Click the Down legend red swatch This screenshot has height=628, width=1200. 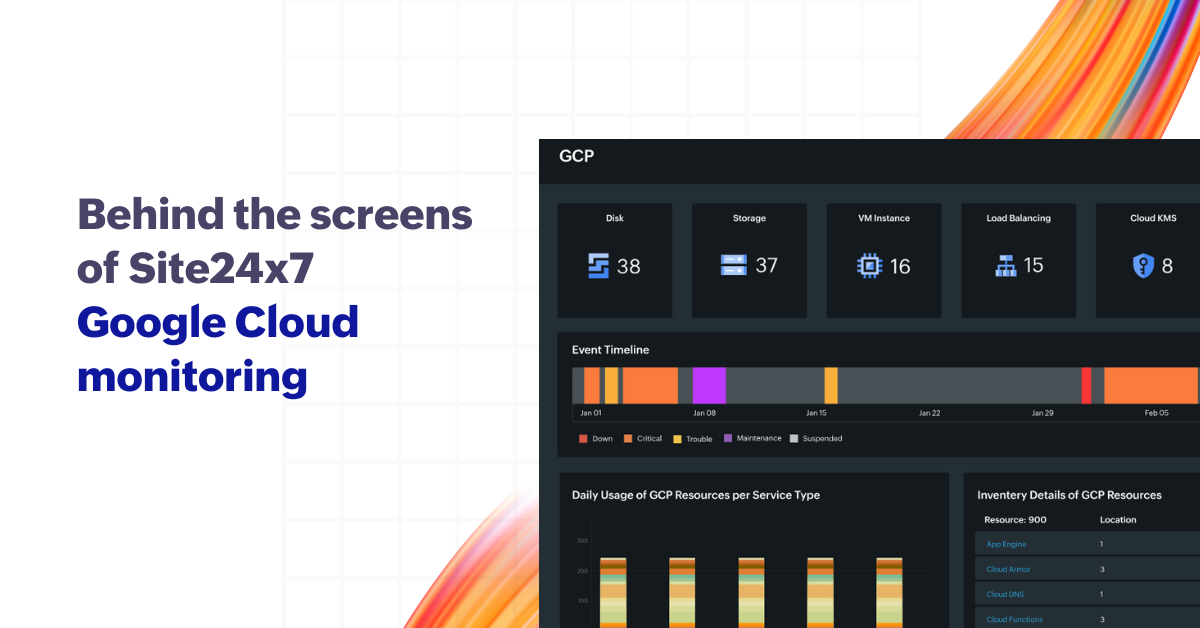click(583, 438)
